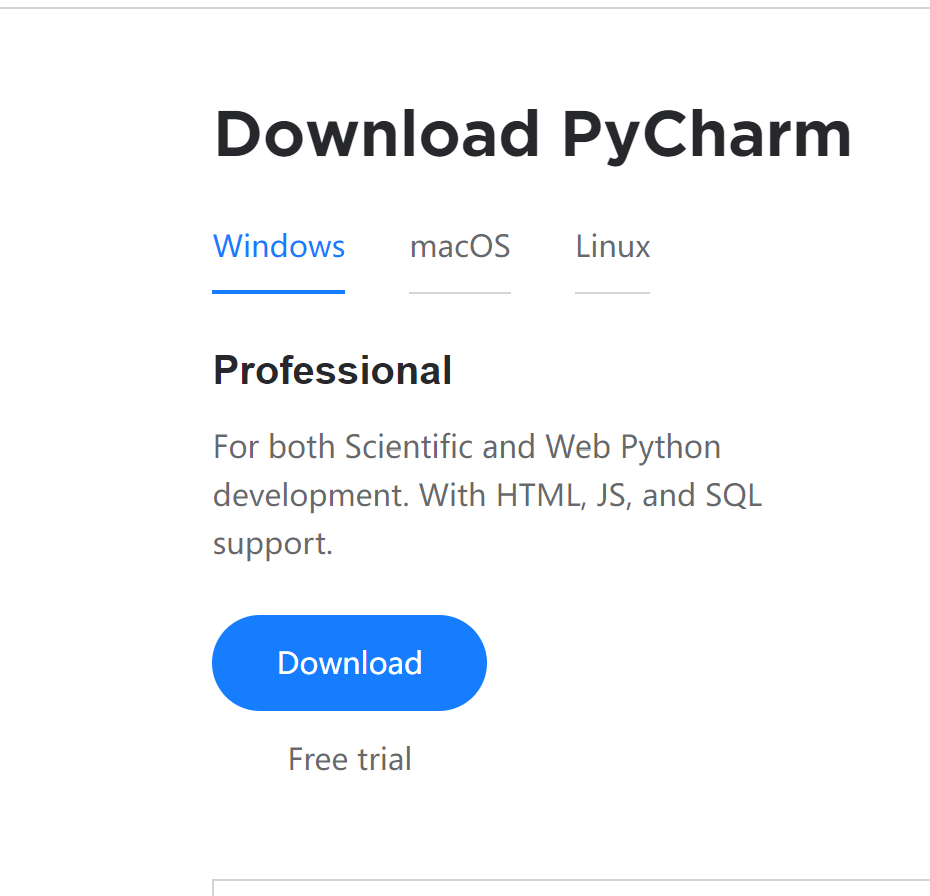The image size is (930, 896).
Task: Select the Linux tab
Action: pos(612,246)
